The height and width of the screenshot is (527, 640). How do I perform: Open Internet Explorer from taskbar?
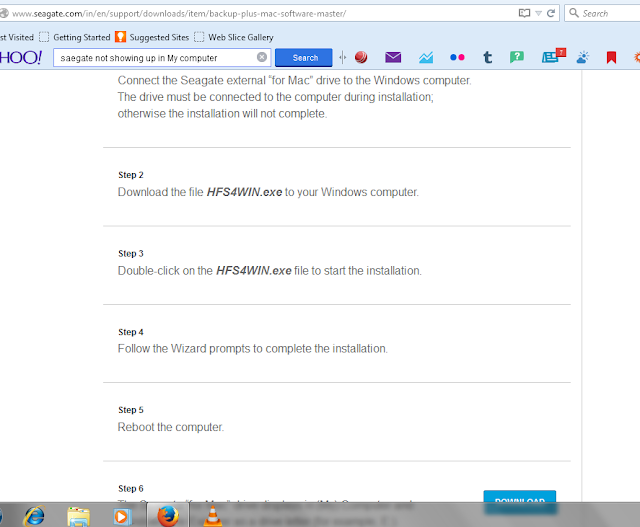(35, 515)
